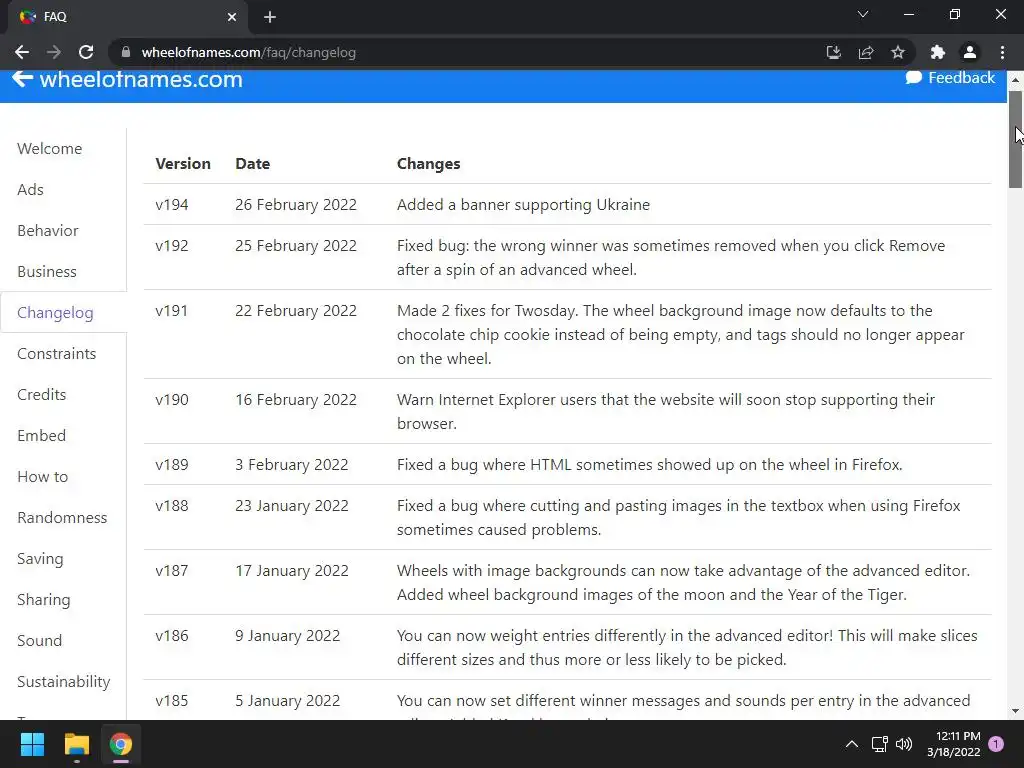Click version cell v187
1024x768 pixels.
tap(172, 571)
